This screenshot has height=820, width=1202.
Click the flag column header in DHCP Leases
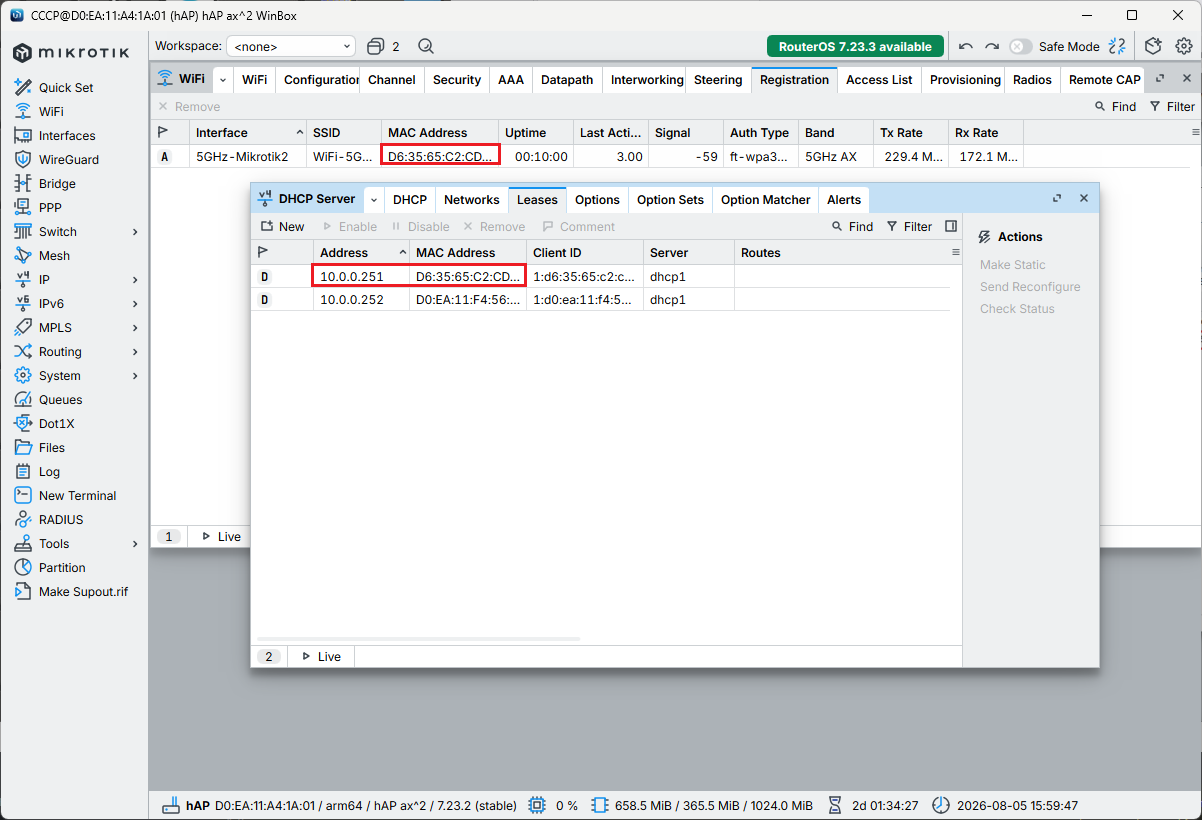pyautogui.click(x=264, y=253)
